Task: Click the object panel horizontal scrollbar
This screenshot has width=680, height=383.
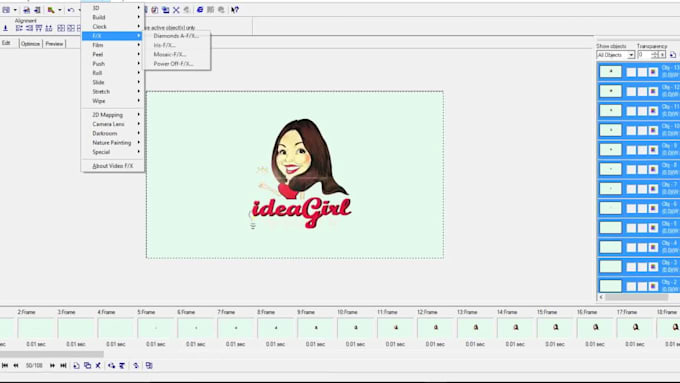Action: [636, 297]
